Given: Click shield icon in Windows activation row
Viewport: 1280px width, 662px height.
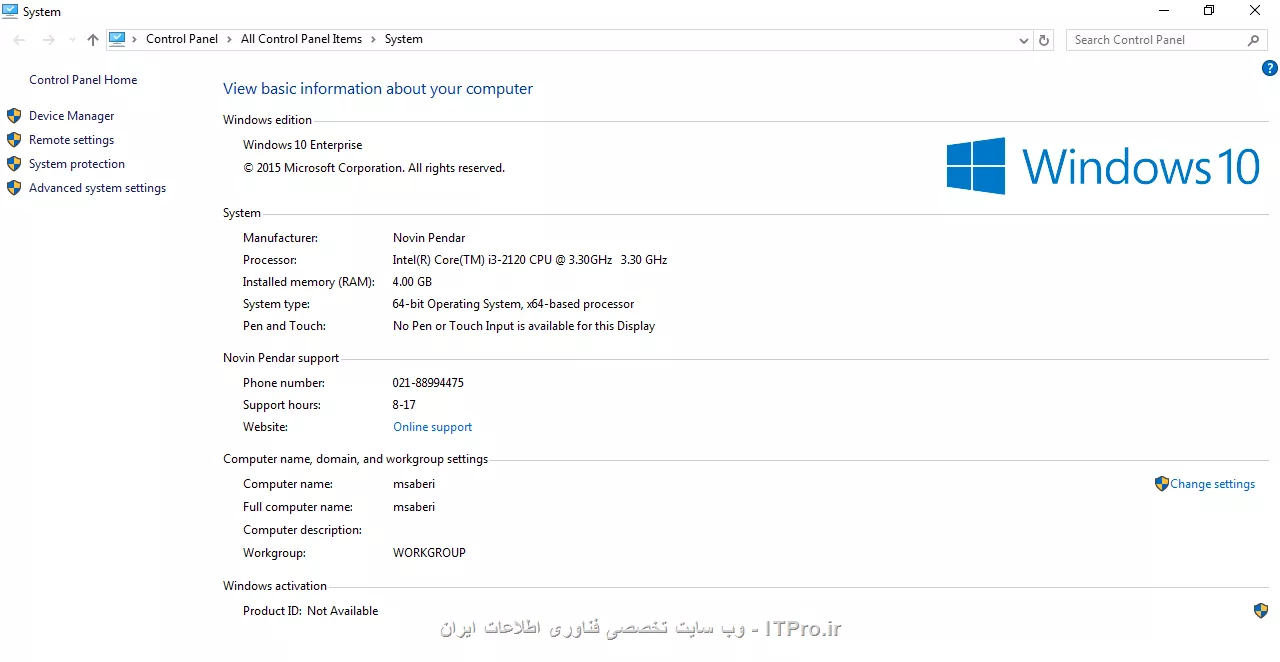Looking at the screenshot, I should pos(1261,610).
